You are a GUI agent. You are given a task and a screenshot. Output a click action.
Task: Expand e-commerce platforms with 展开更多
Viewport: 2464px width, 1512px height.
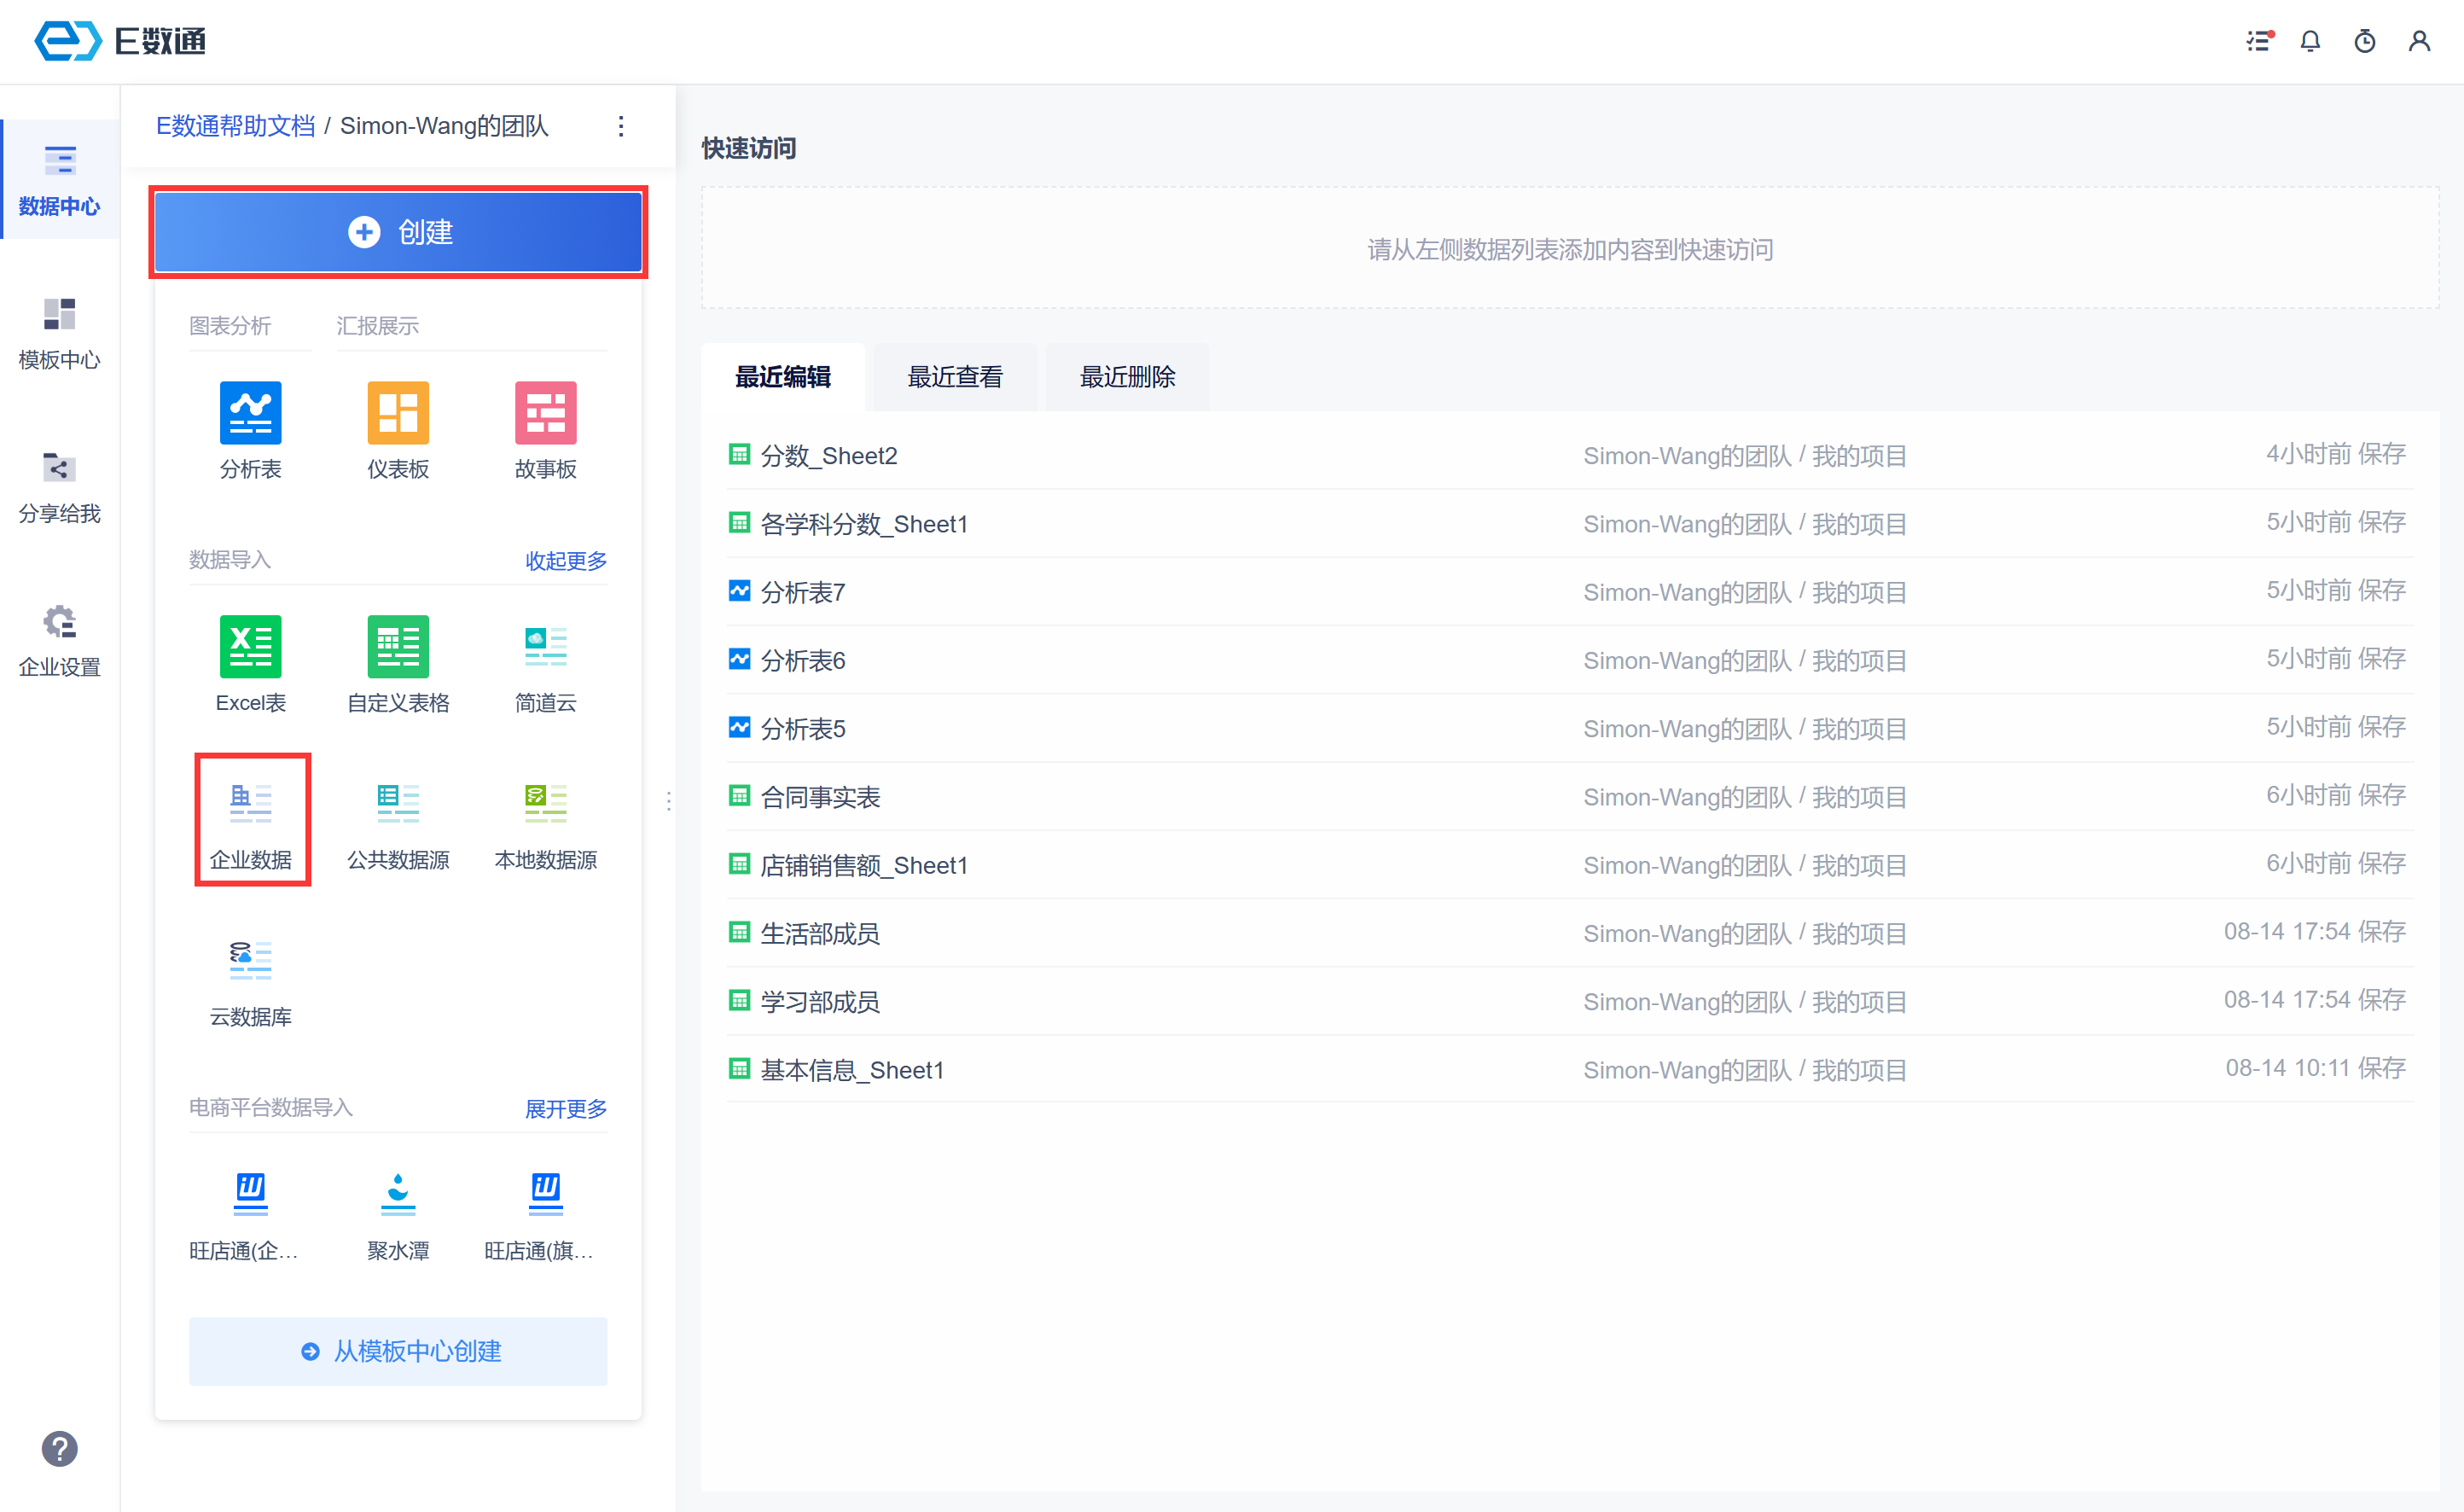[x=566, y=1109]
